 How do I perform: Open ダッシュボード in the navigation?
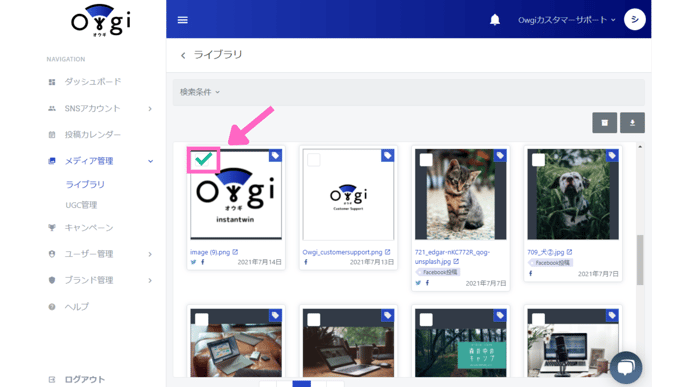(93, 82)
